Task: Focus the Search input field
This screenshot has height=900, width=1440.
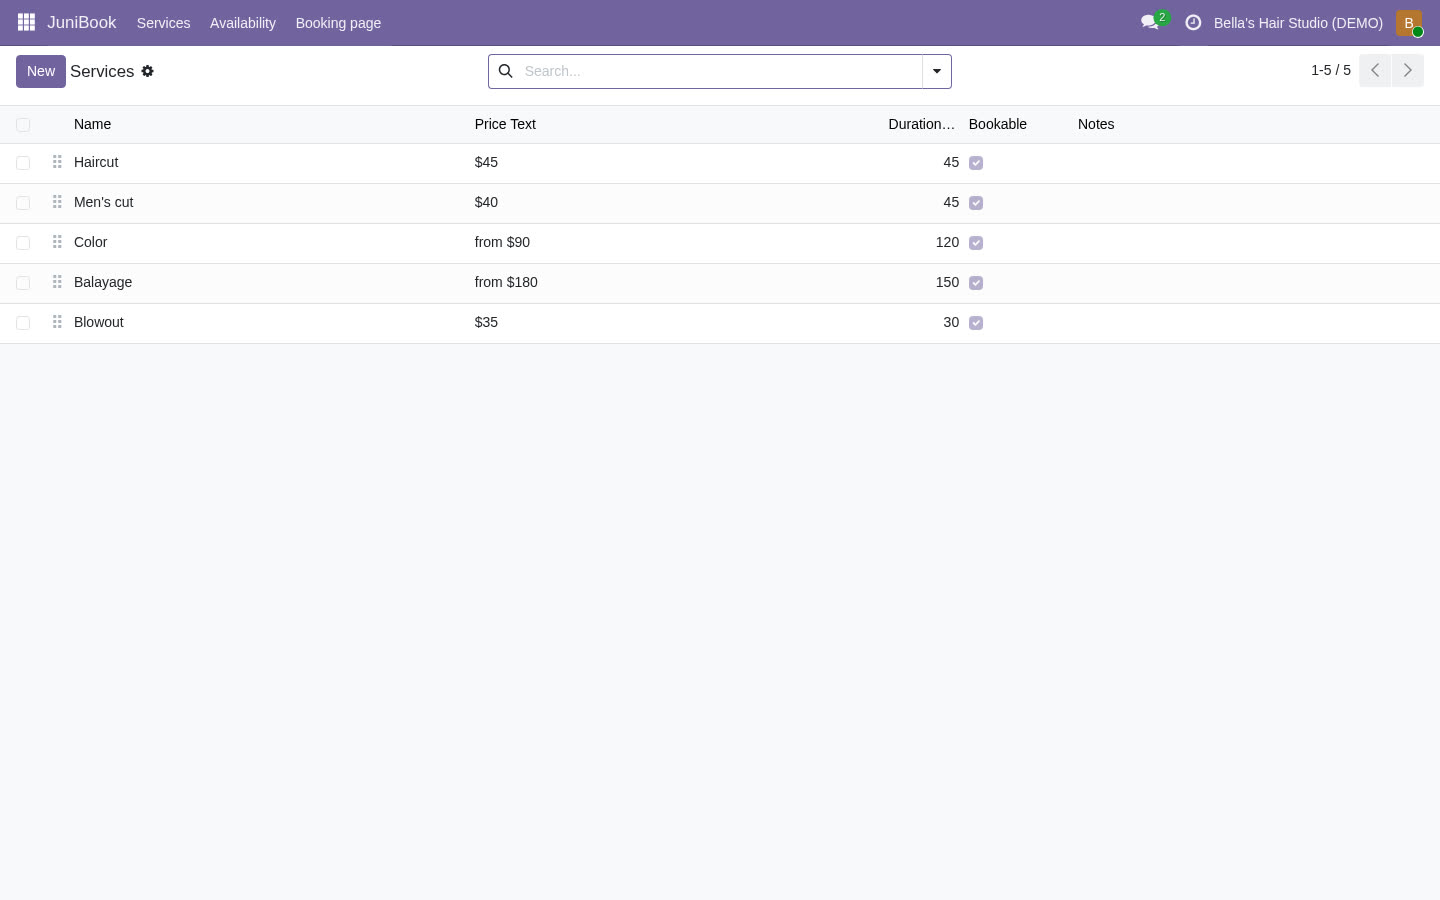Action: point(718,71)
